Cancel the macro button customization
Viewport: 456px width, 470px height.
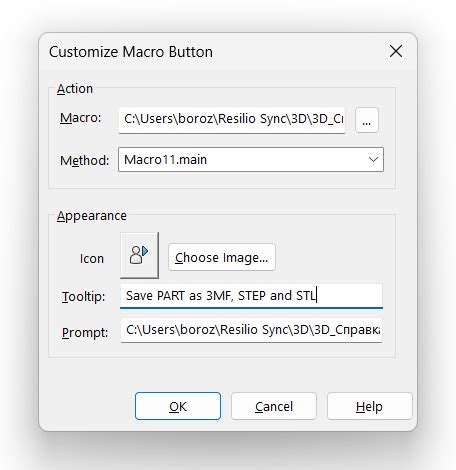pos(274,406)
